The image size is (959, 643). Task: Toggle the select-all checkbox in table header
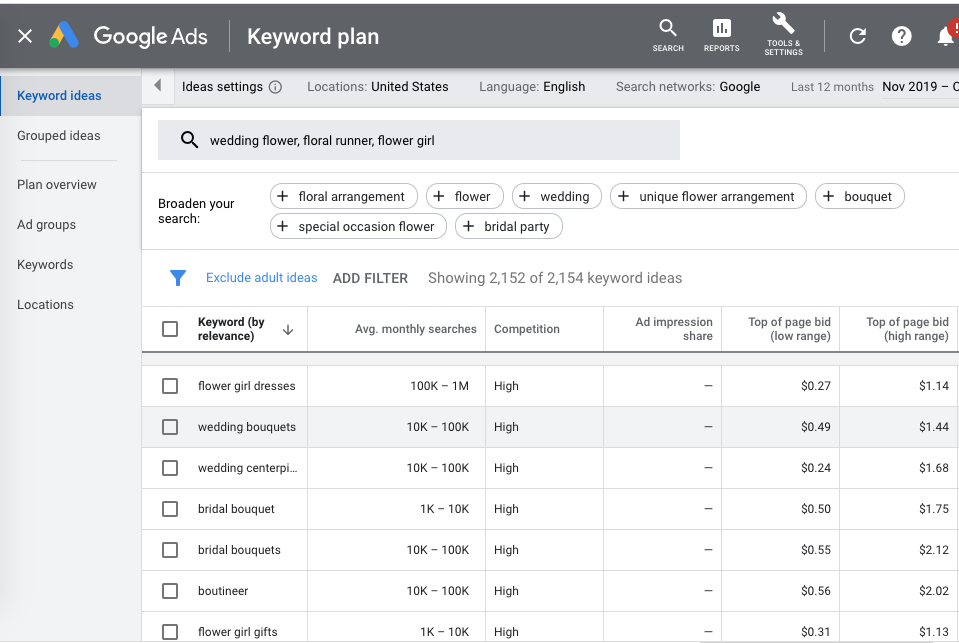(170, 329)
